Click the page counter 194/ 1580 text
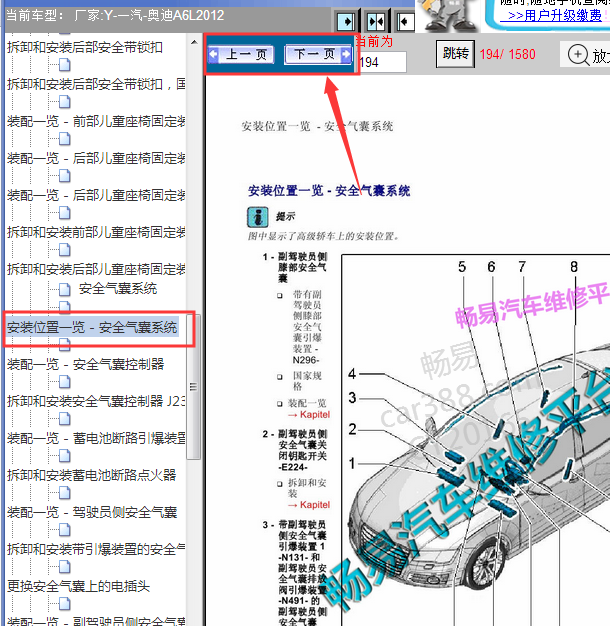This screenshot has width=610, height=626. coord(507,54)
